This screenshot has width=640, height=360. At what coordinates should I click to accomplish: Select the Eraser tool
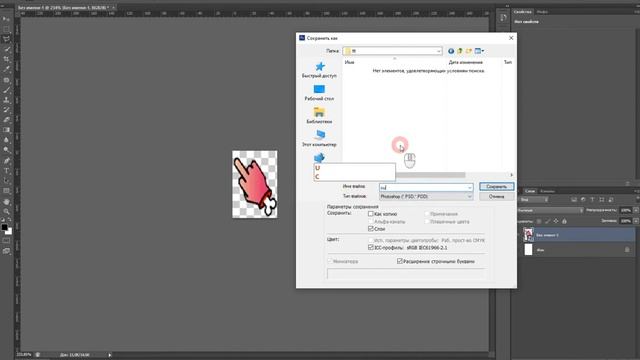coord(6,120)
